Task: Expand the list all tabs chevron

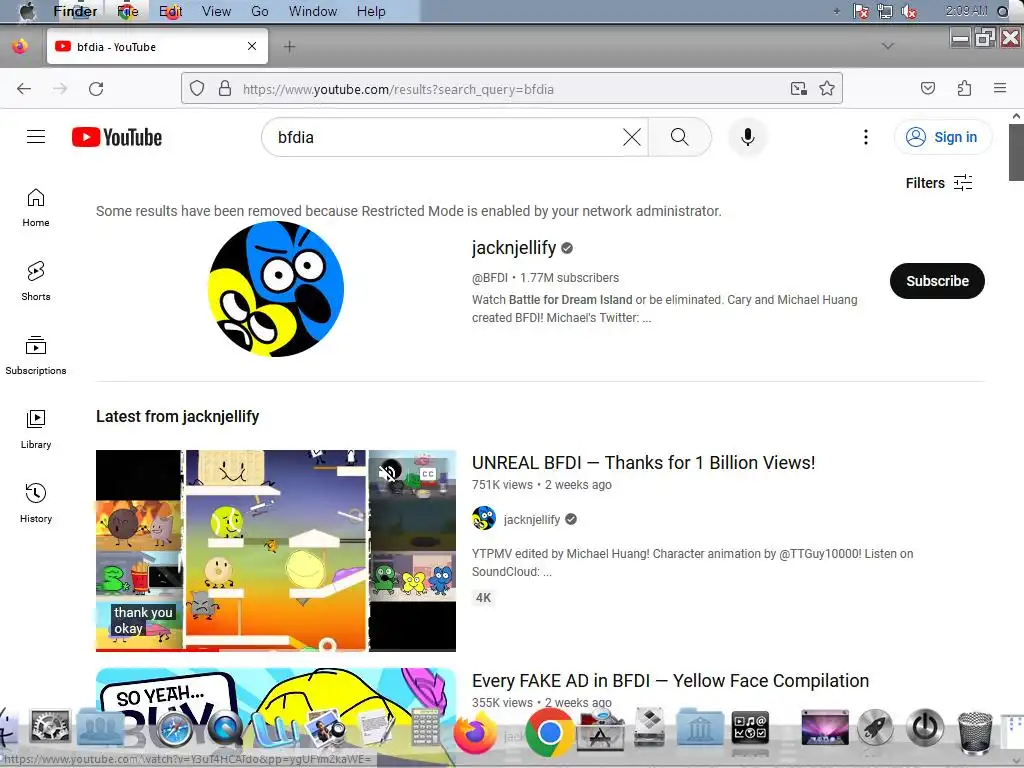Action: (x=888, y=46)
